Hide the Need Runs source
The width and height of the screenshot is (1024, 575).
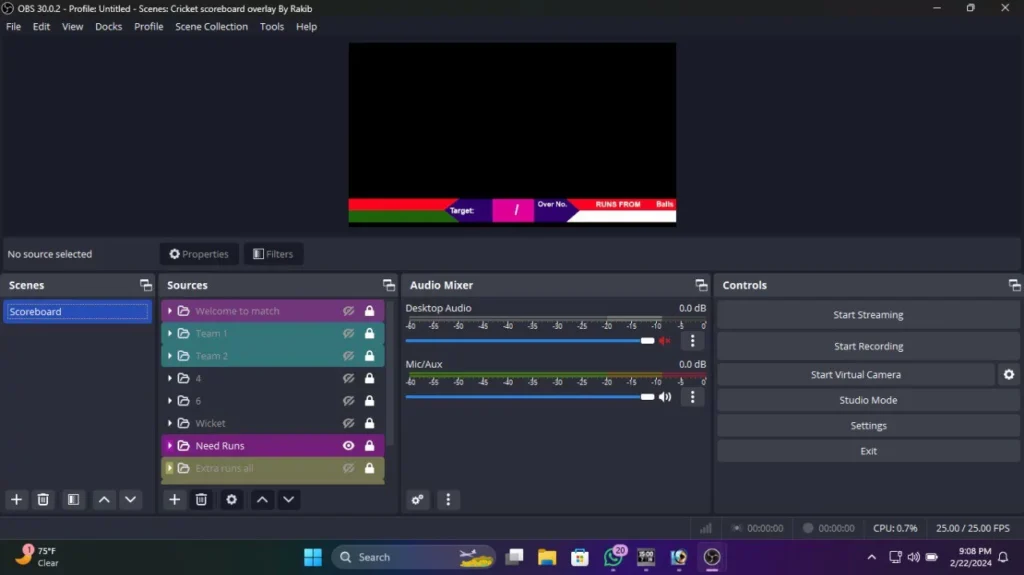[x=349, y=446]
